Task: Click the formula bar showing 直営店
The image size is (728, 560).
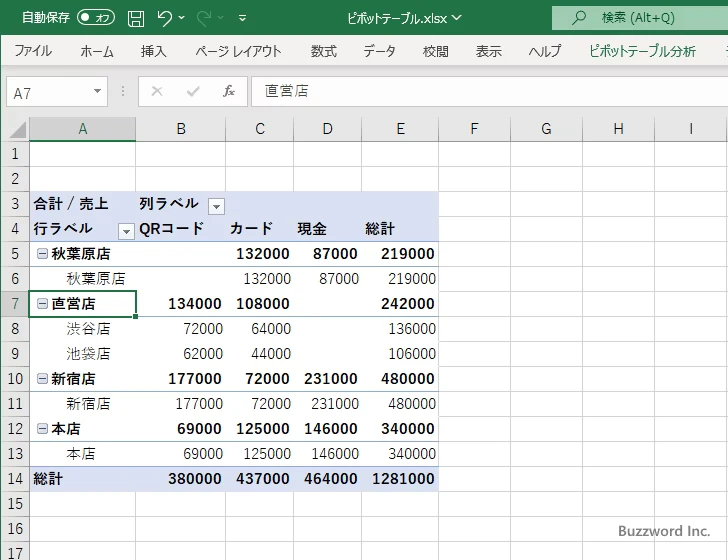Action: click(489, 91)
